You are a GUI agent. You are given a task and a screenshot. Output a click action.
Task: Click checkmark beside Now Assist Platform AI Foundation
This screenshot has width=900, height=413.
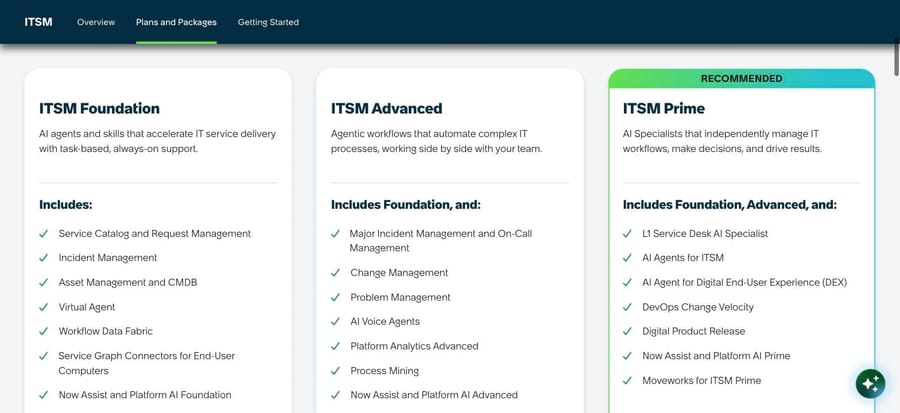coord(44,395)
